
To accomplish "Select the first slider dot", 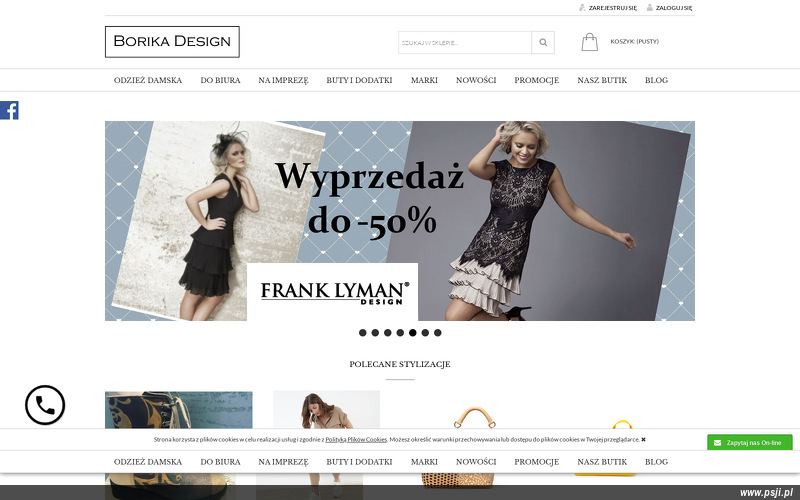I will pyautogui.click(x=363, y=333).
